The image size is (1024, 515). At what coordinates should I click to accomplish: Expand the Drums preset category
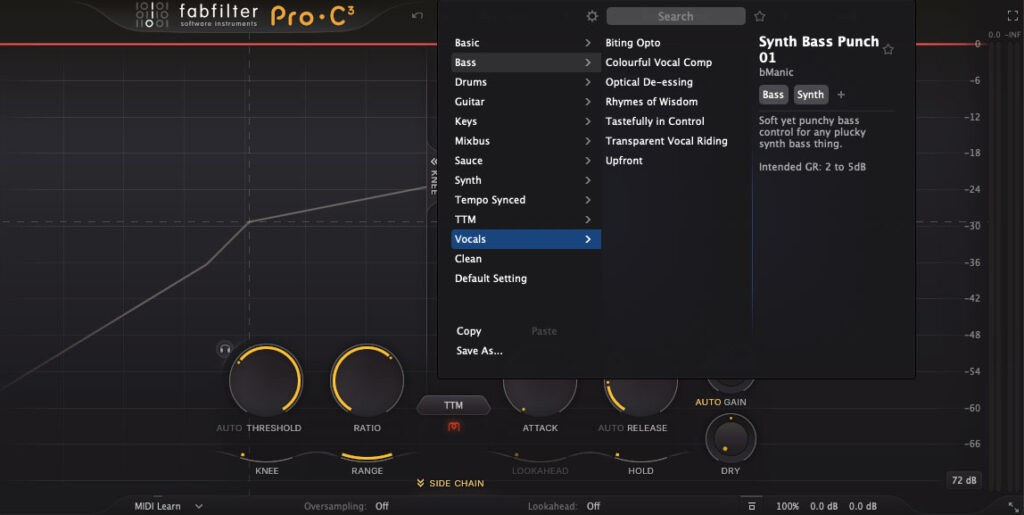526,82
